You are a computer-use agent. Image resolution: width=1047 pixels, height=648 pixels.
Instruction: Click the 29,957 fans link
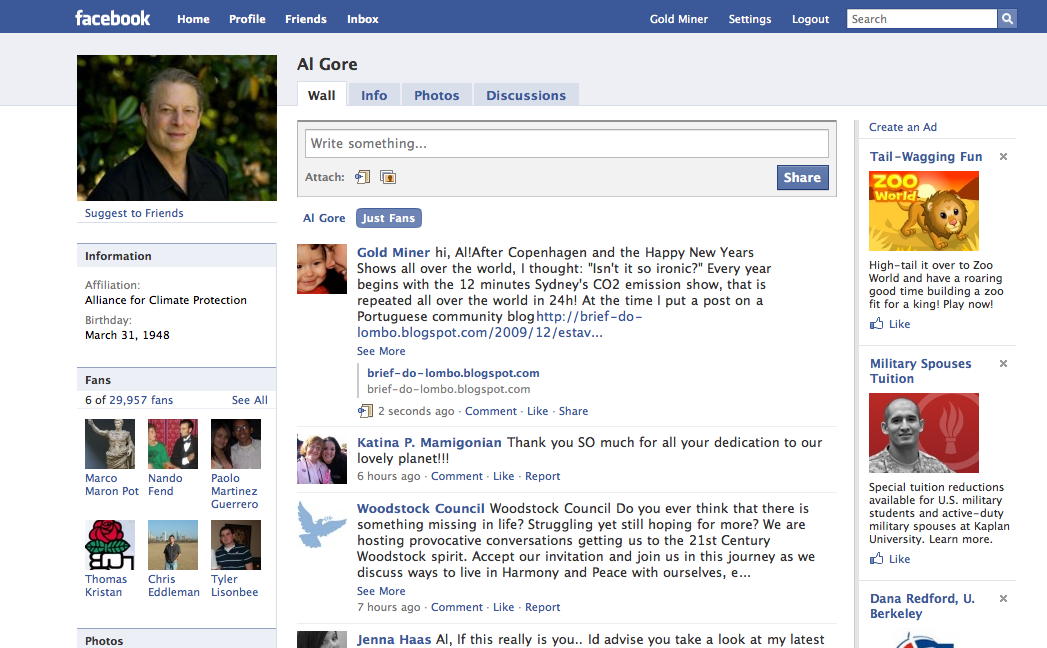point(141,399)
